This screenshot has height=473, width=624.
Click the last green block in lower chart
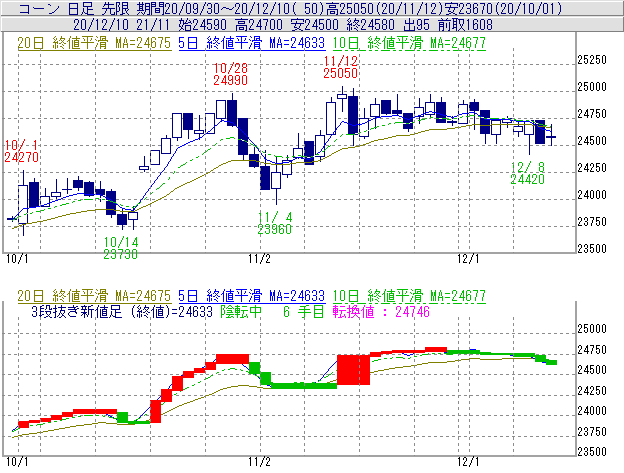[x=551, y=362]
